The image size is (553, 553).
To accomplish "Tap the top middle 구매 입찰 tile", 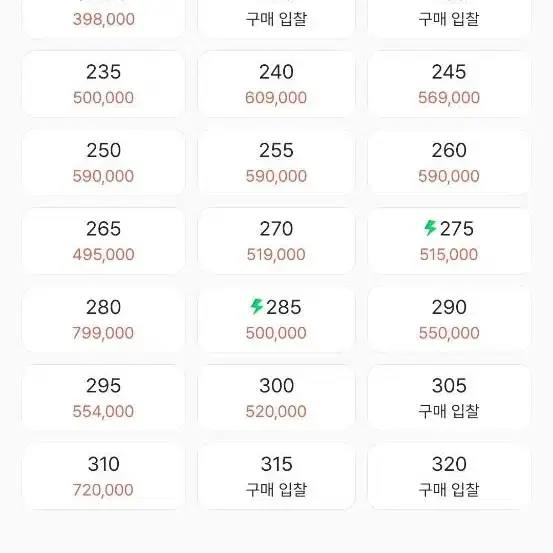I will (x=276, y=18).
